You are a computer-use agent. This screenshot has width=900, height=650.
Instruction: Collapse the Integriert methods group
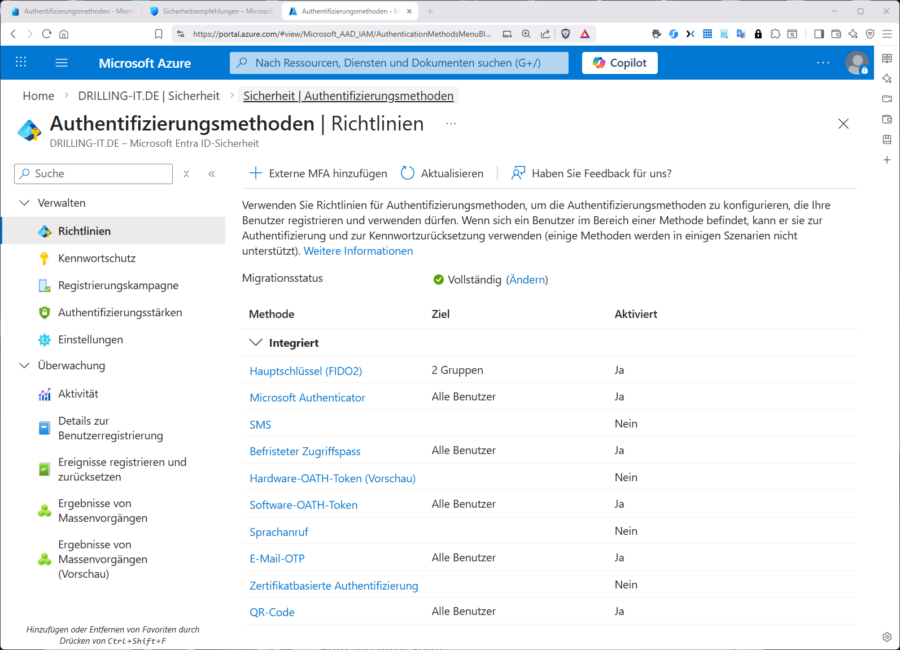[x=256, y=341]
